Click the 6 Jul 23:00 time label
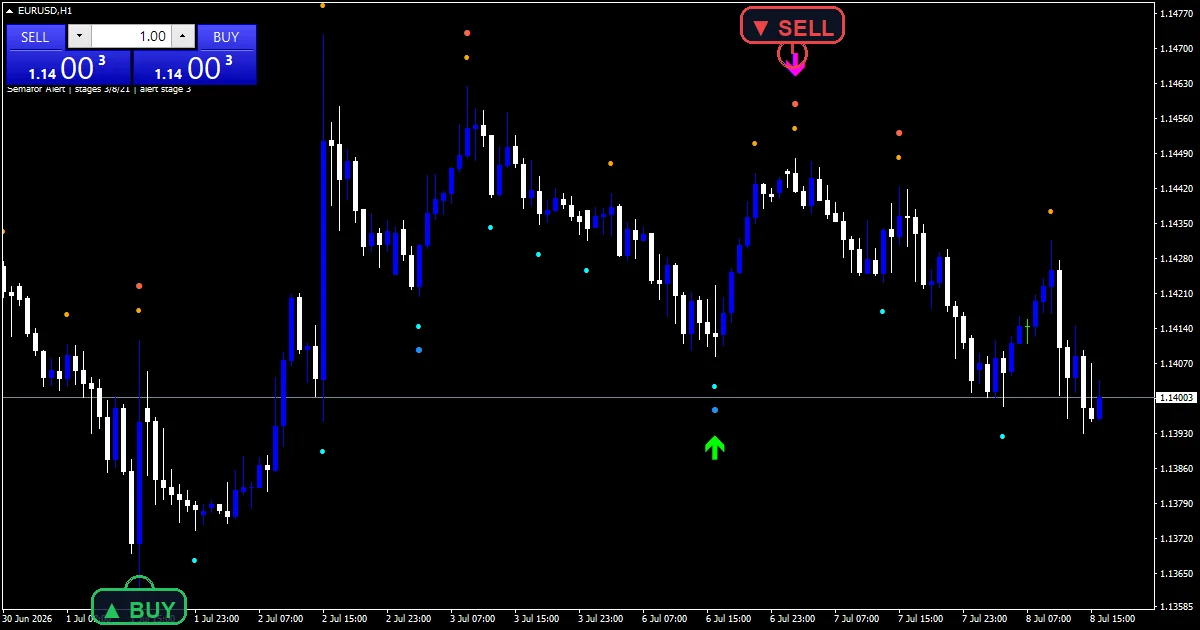Screen dimensions: 1200x630 point(793,619)
